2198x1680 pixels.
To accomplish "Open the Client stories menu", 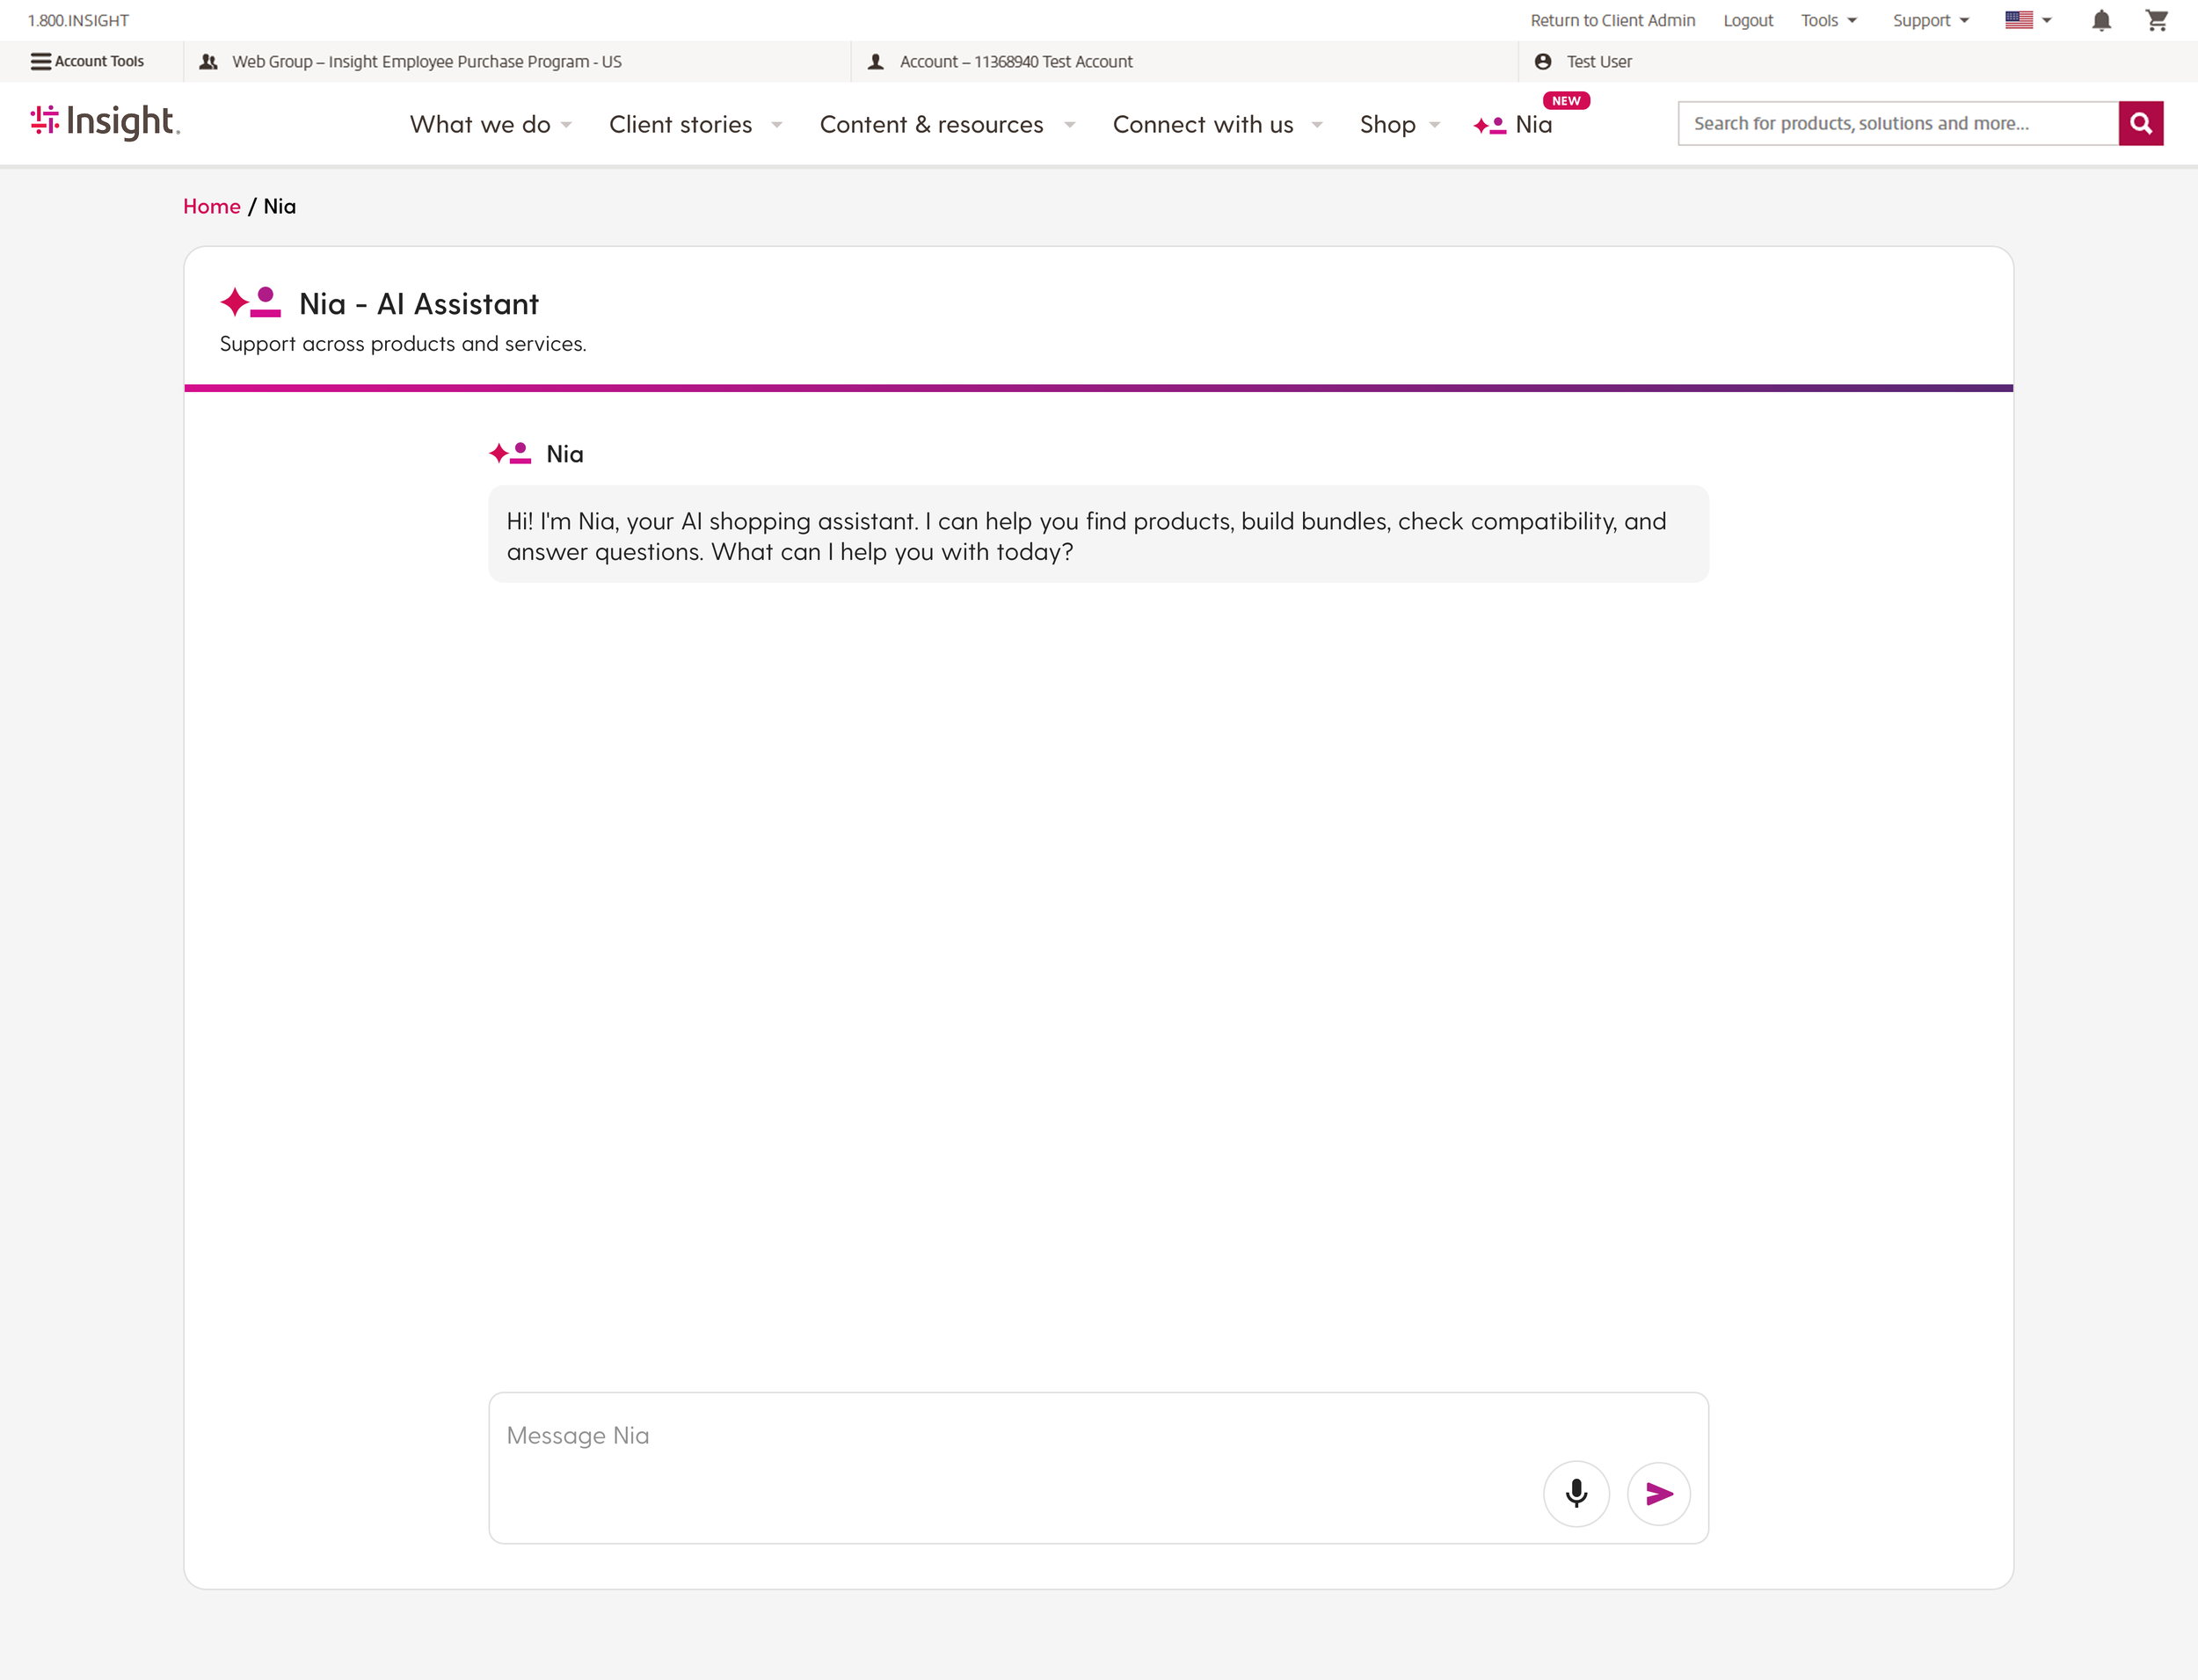I will tap(695, 124).
